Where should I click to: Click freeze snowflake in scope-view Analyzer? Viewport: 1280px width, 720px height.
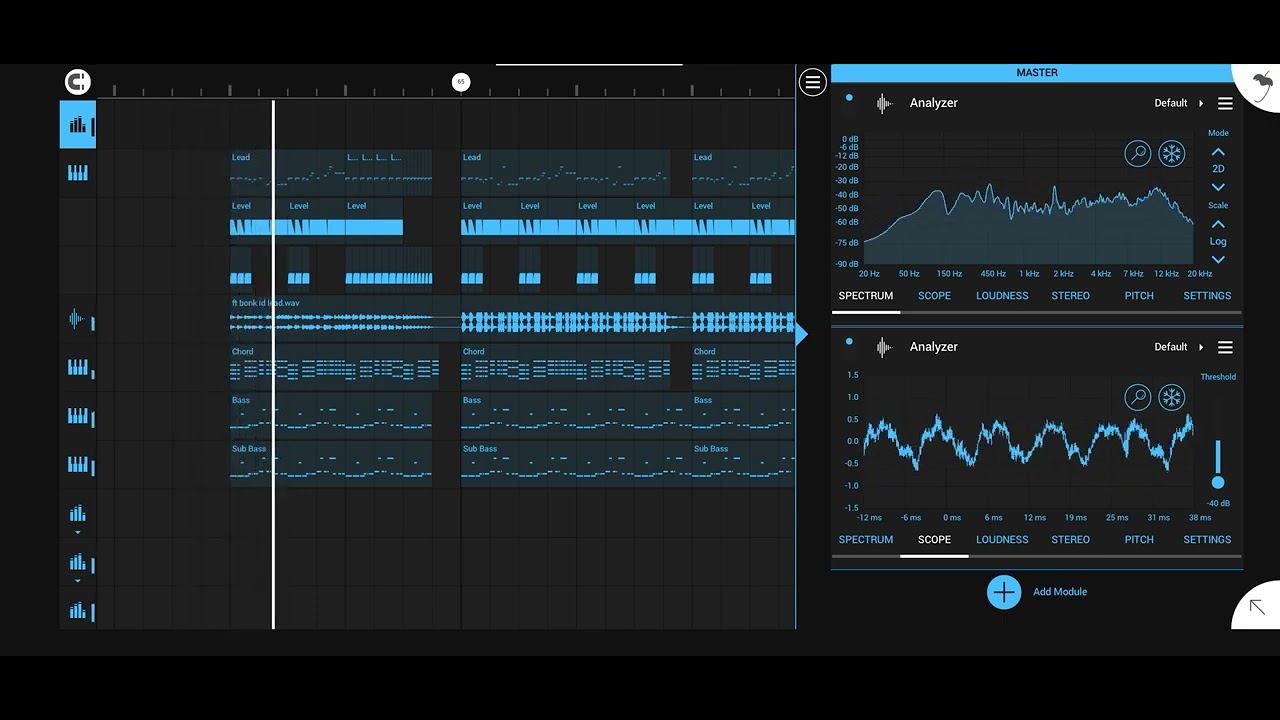(1171, 397)
